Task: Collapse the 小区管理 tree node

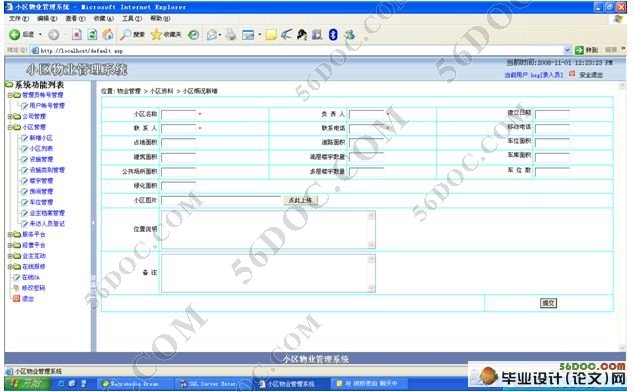Action: [x=10, y=127]
